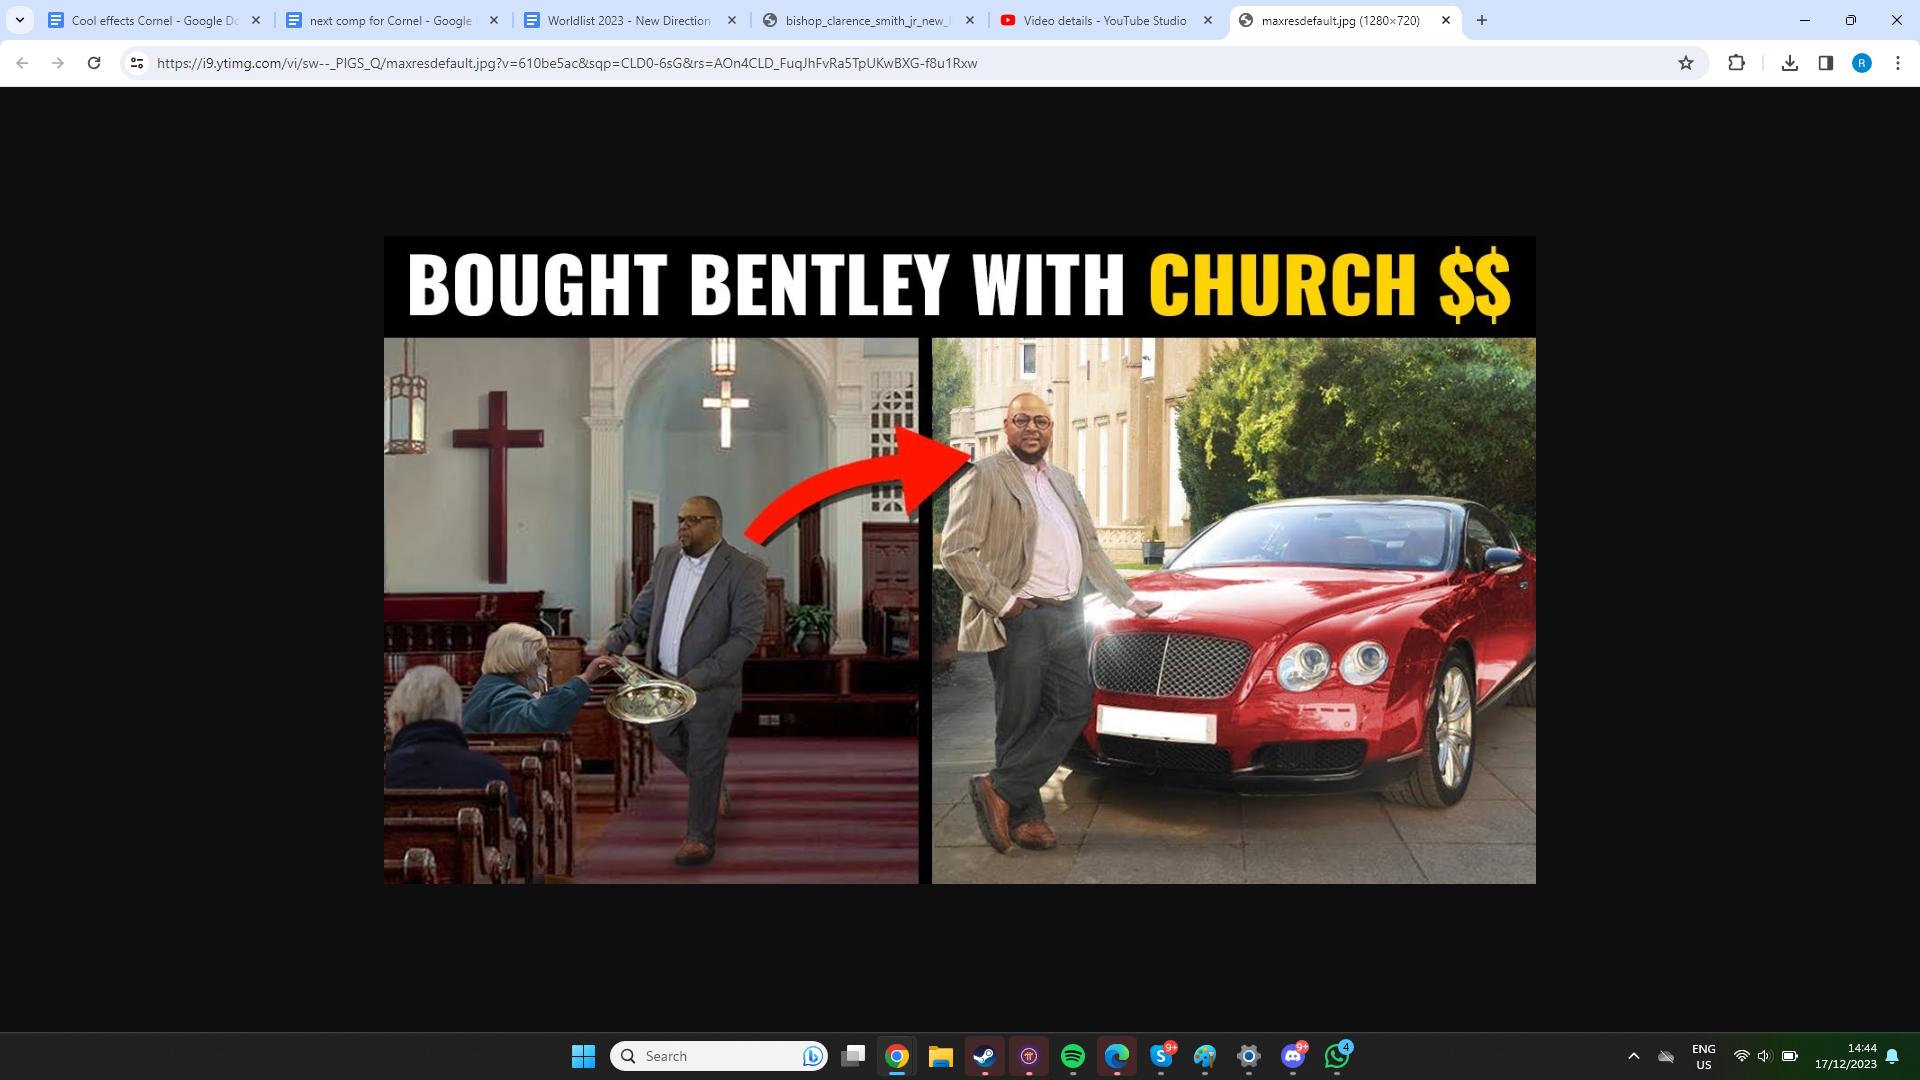The width and height of the screenshot is (1920, 1080).
Task: Show the Chrome downloads list
Action: coord(1790,63)
